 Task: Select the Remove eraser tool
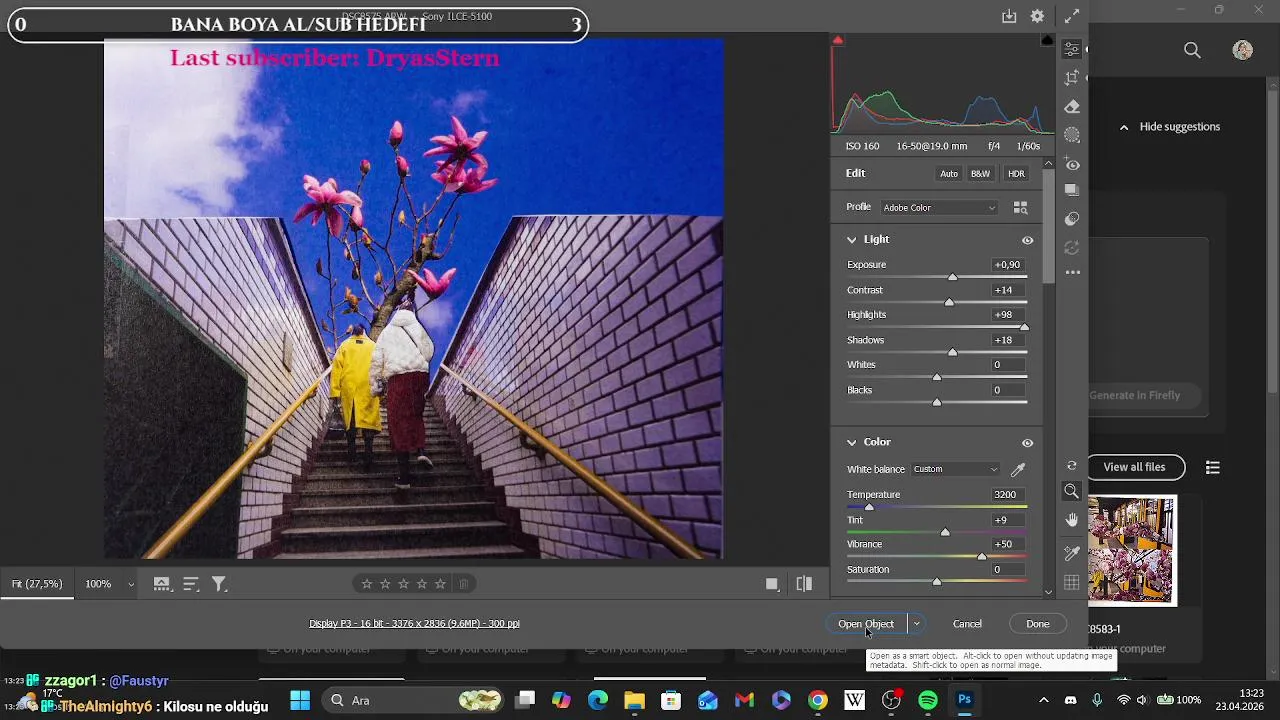click(x=1072, y=107)
